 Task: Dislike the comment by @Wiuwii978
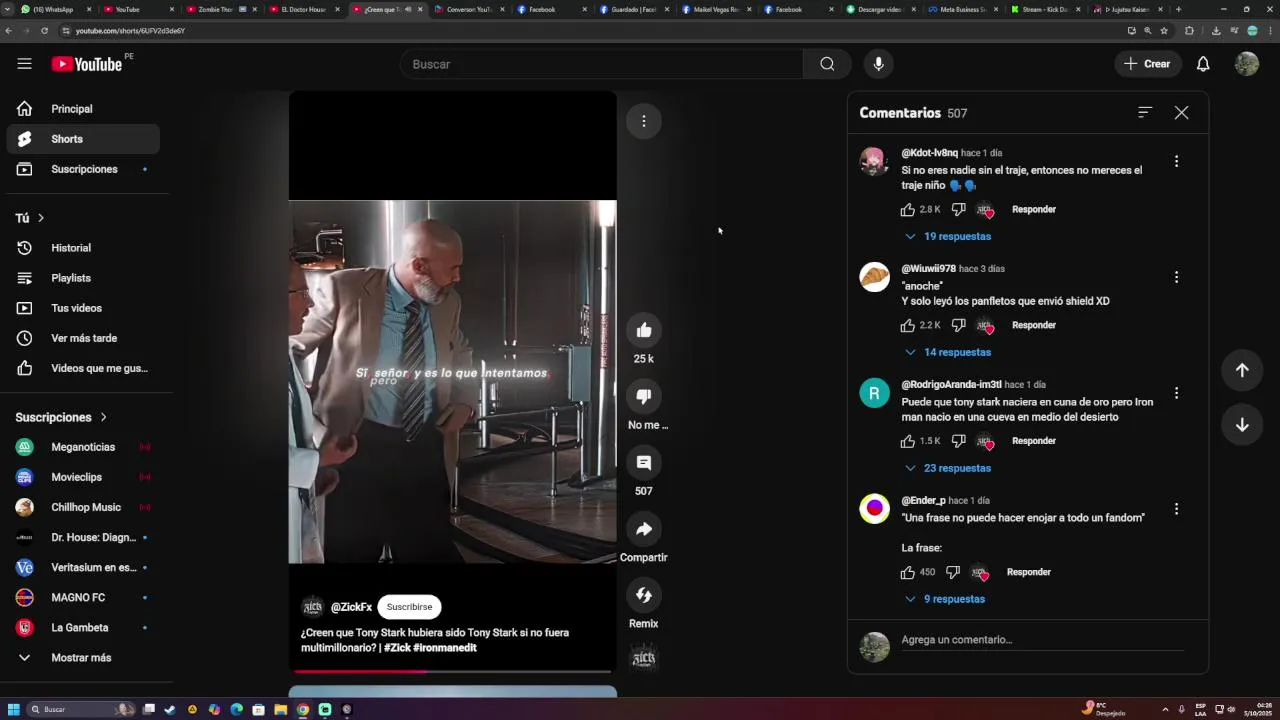958,325
